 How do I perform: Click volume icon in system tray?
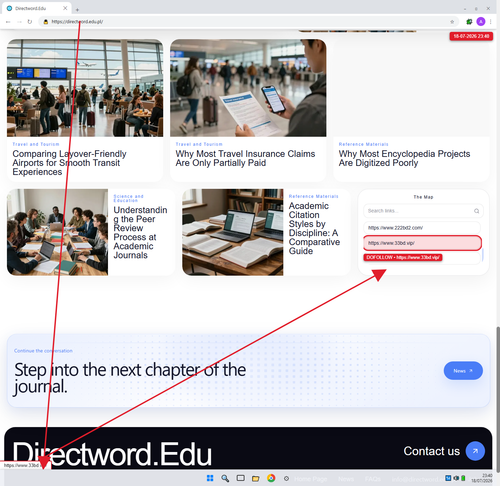[456, 478]
